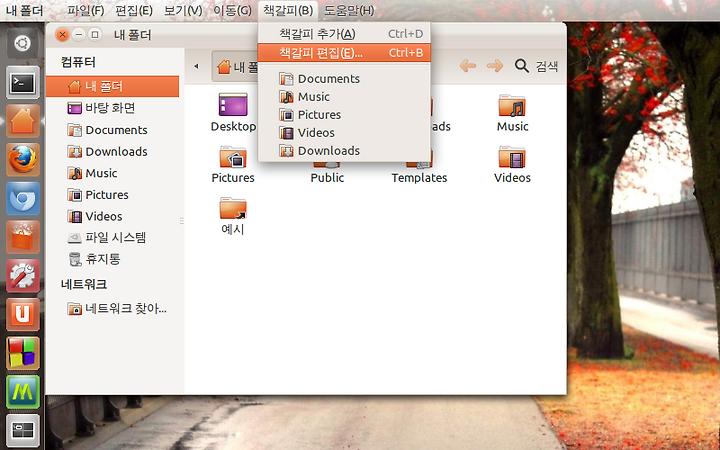720x450 pixels.
Task: Select the Public folder label
Action: (x=327, y=178)
